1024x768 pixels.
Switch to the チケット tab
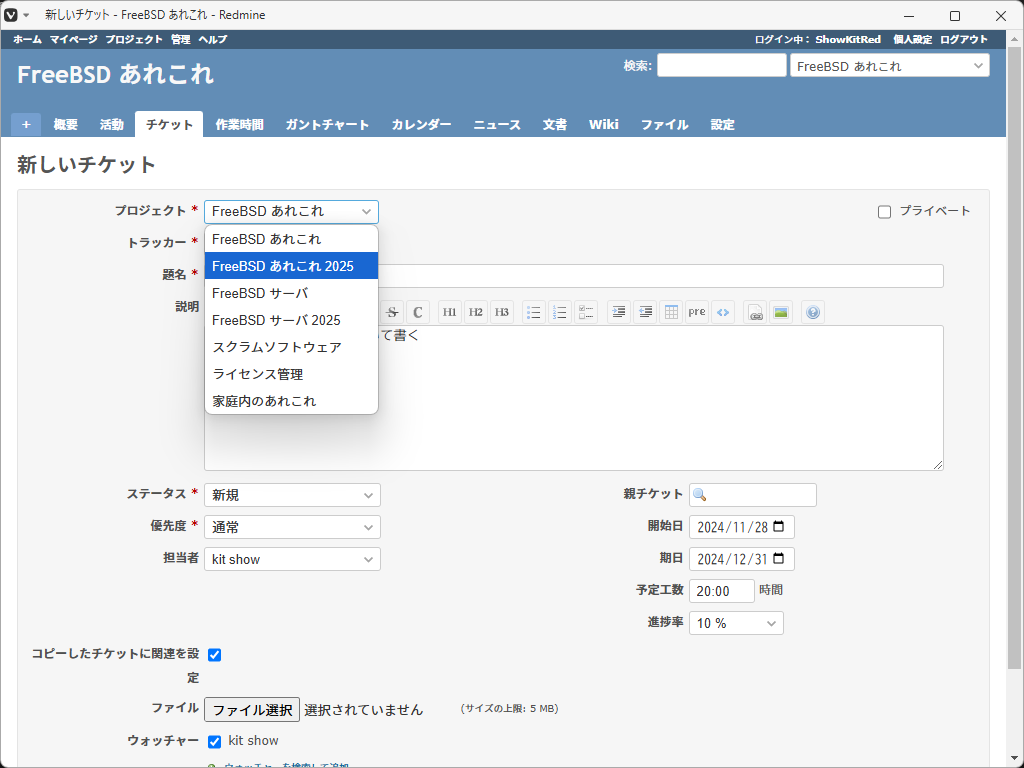point(169,124)
